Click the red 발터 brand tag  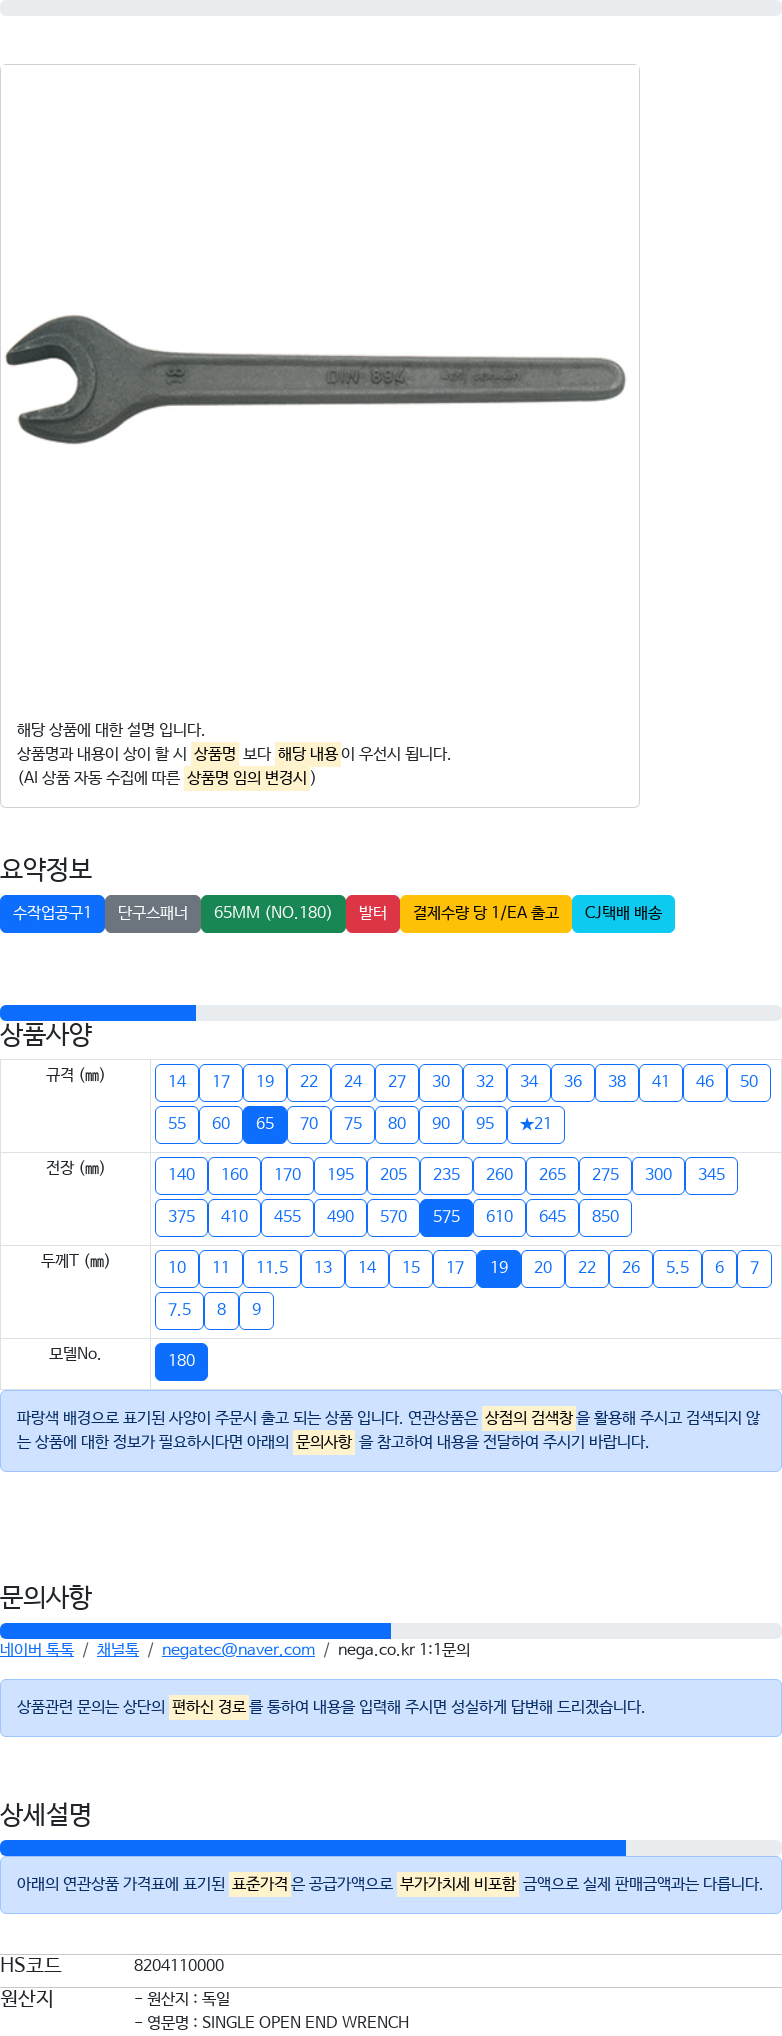tap(373, 913)
